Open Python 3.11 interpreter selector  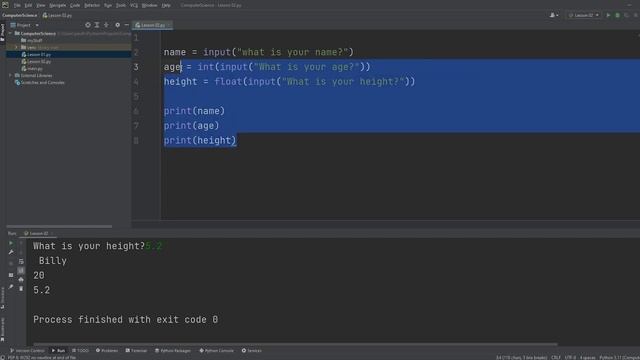coord(619,358)
